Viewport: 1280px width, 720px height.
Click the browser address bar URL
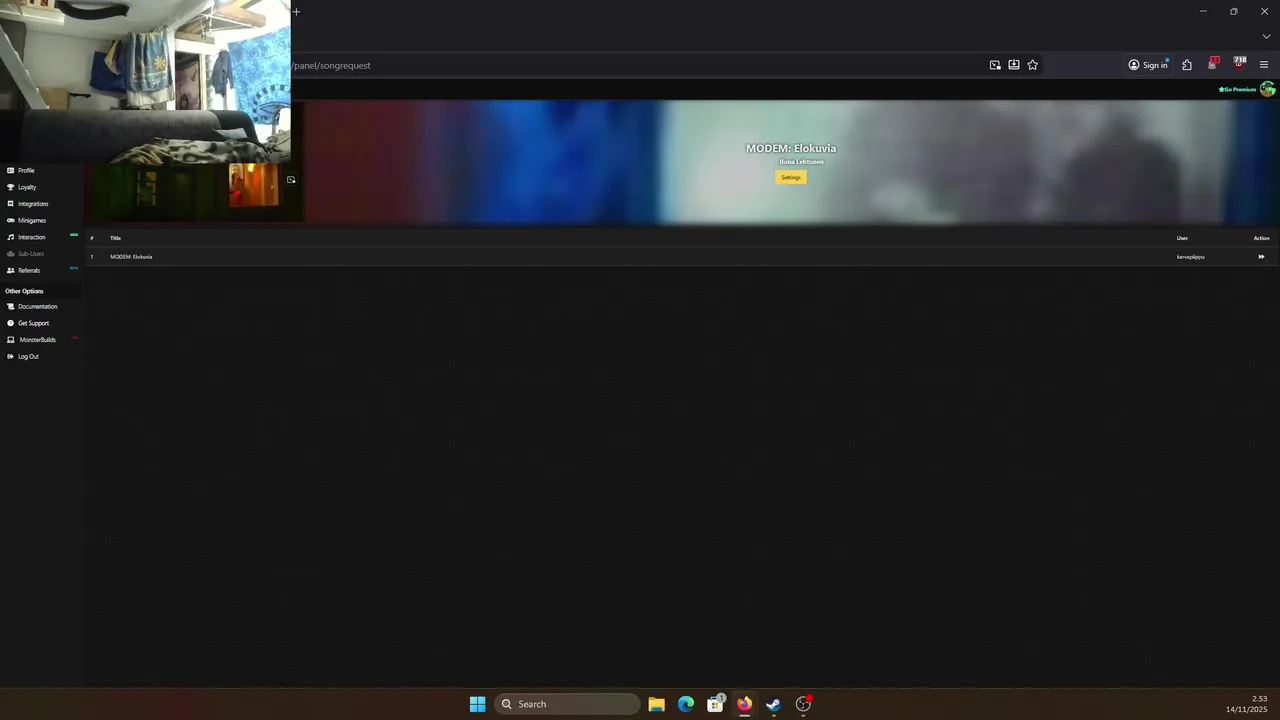(332, 65)
